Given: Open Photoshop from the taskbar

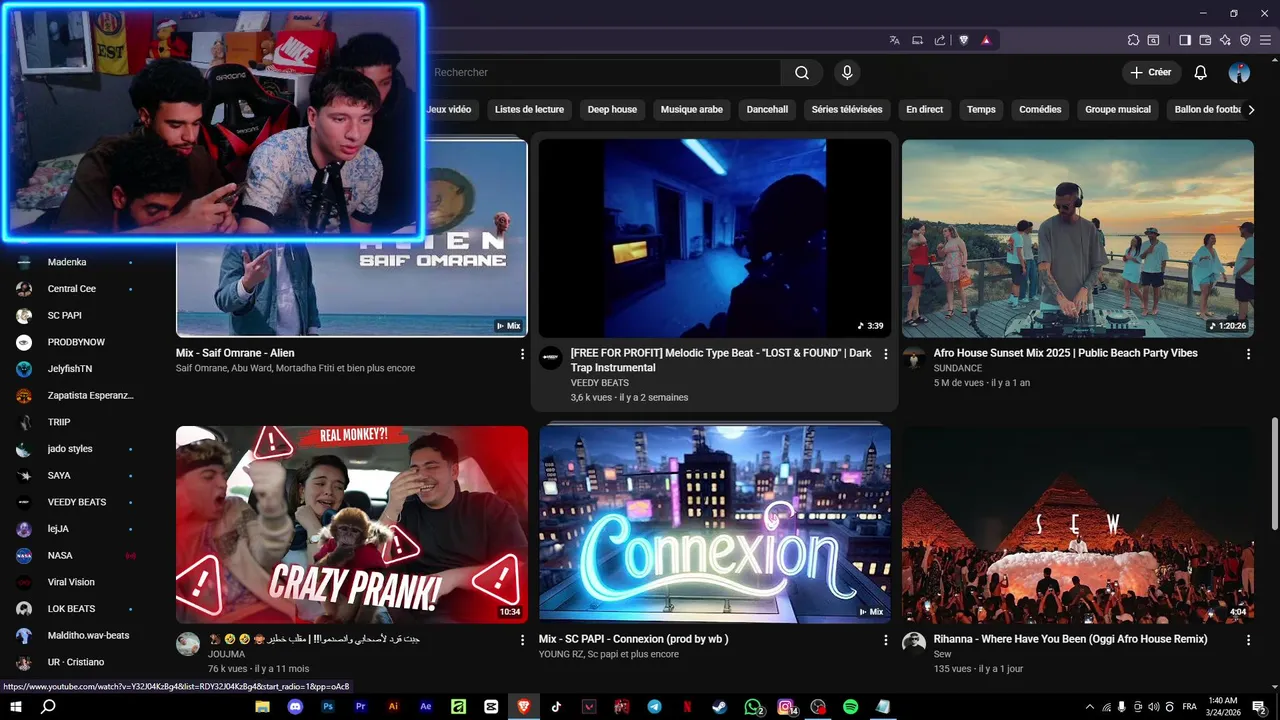Looking at the screenshot, I should [x=328, y=706].
